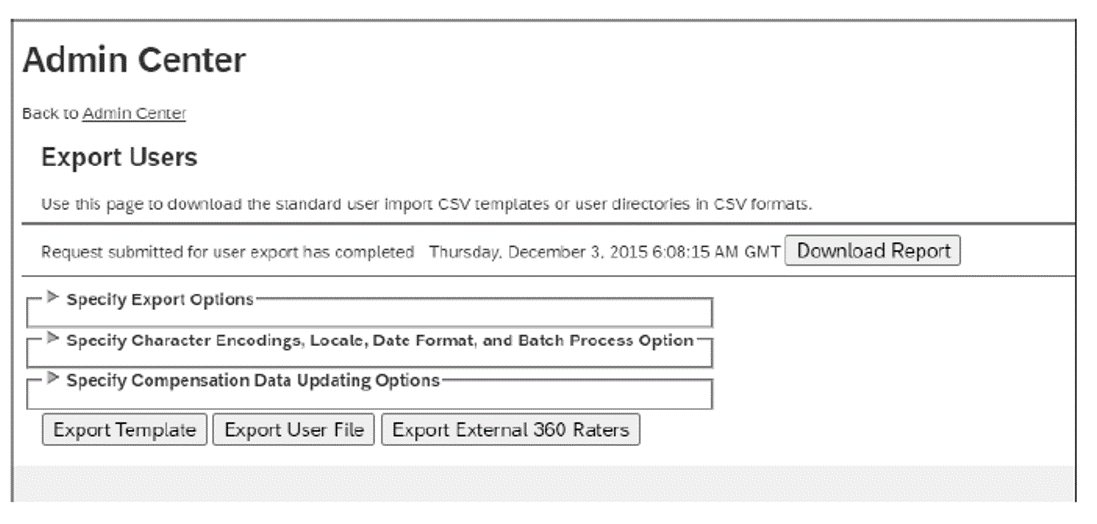The width and height of the screenshot is (1097, 524).
Task: Follow the Admin Center link
Action: [134, 114]
